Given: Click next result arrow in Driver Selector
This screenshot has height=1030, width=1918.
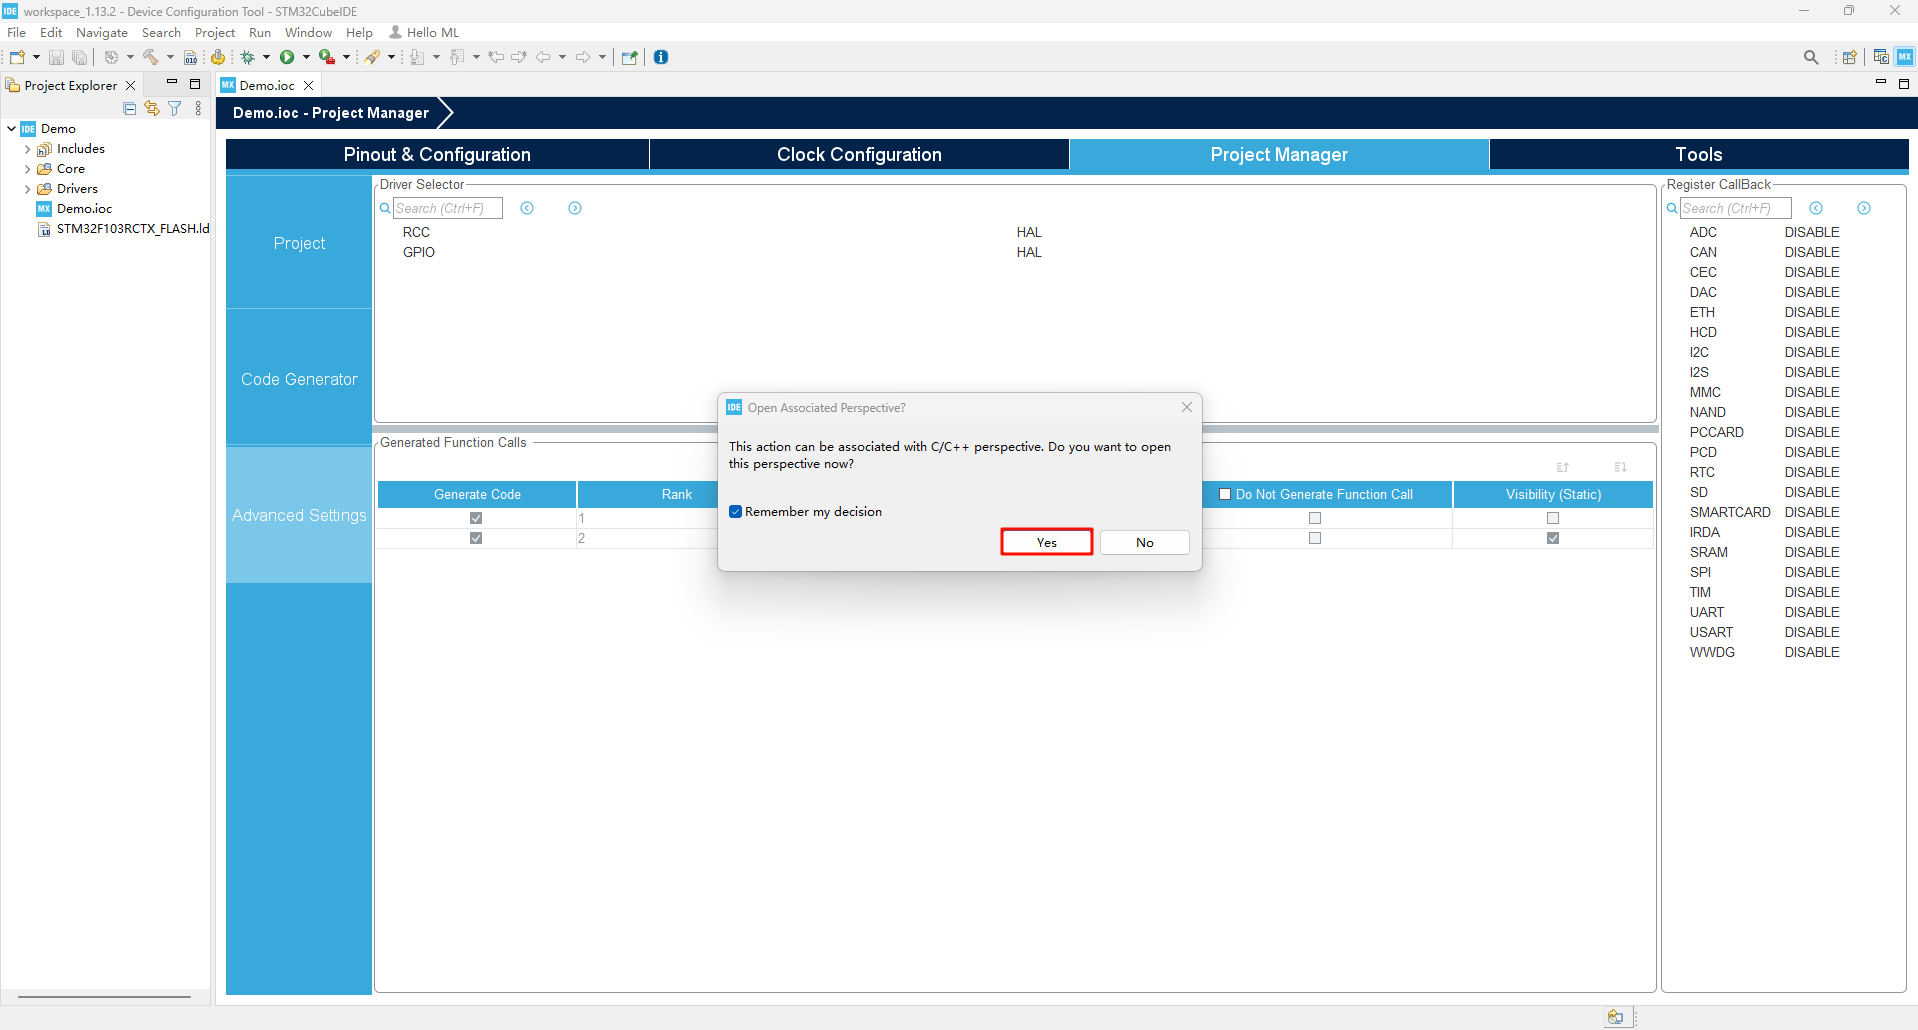Looking at the screenshot, I should point(575,208).
